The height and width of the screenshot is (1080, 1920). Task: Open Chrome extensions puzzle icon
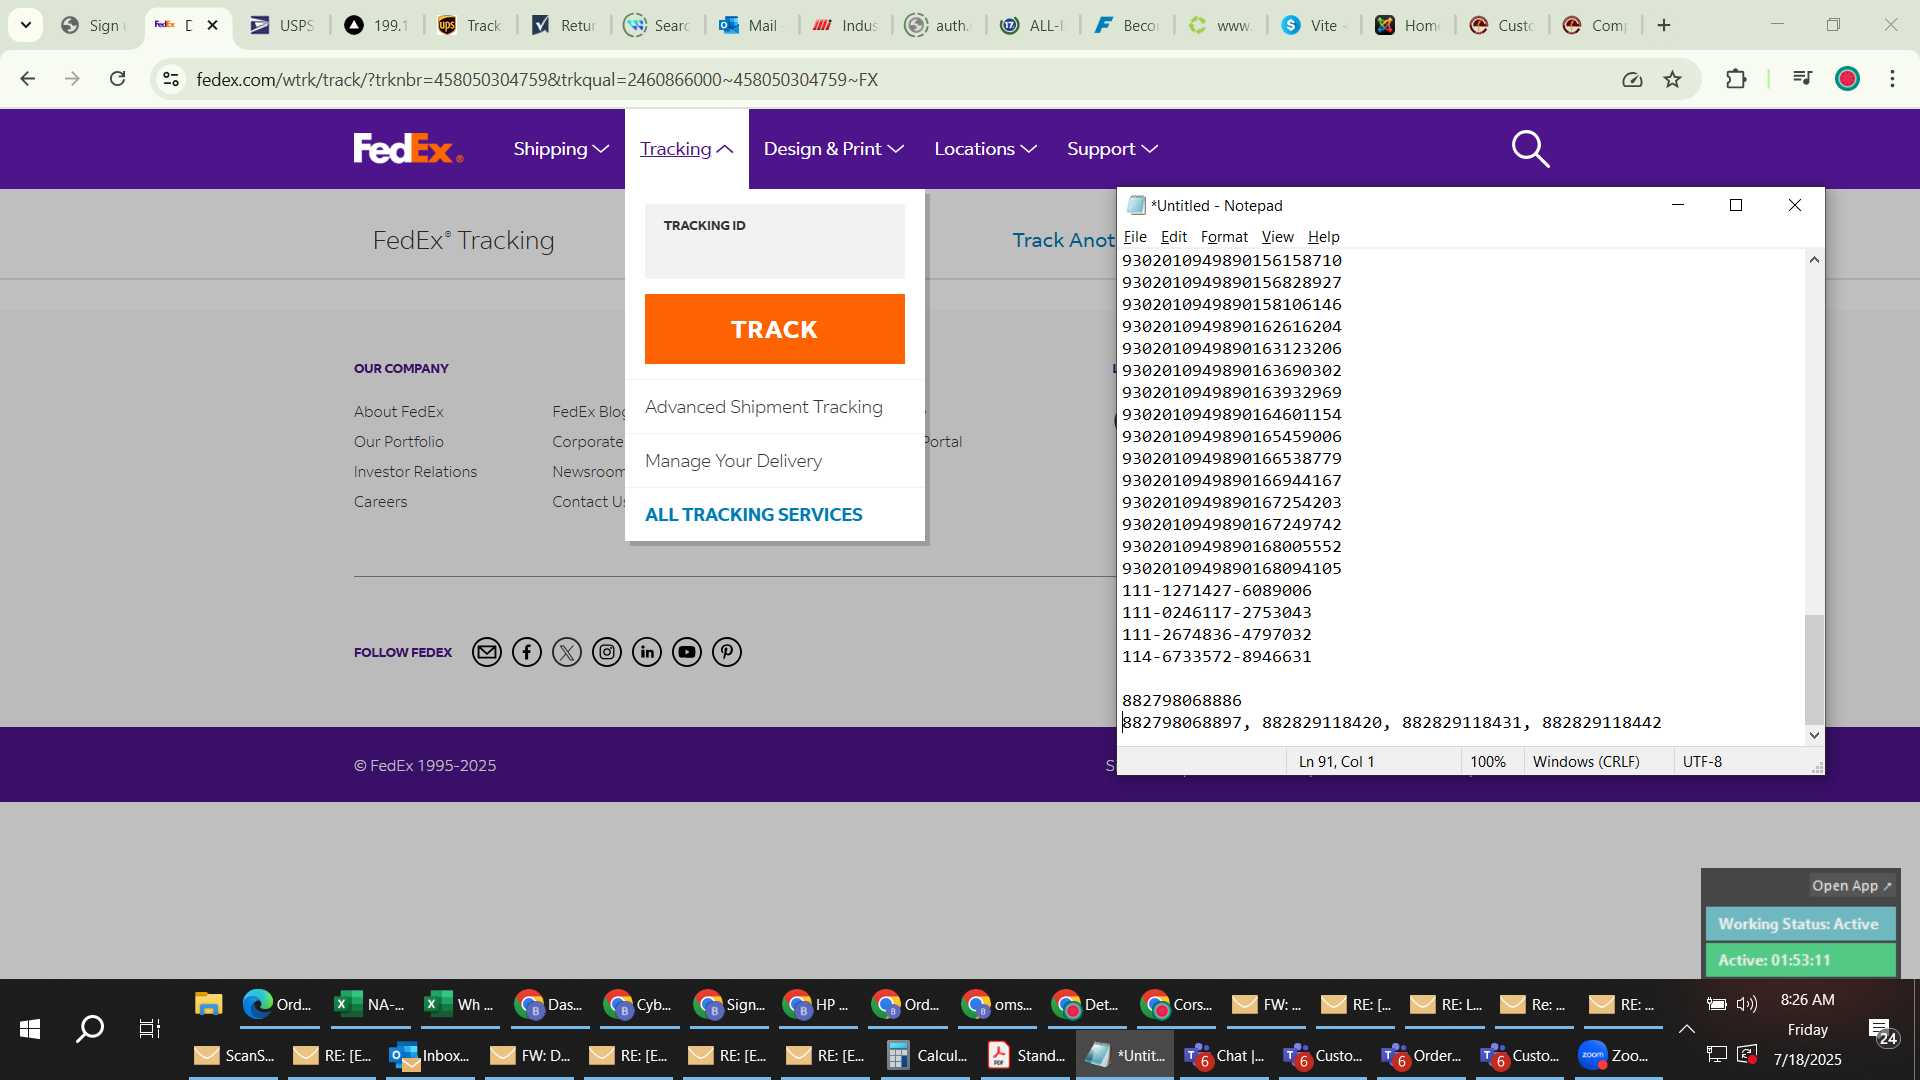point(1736,79)
